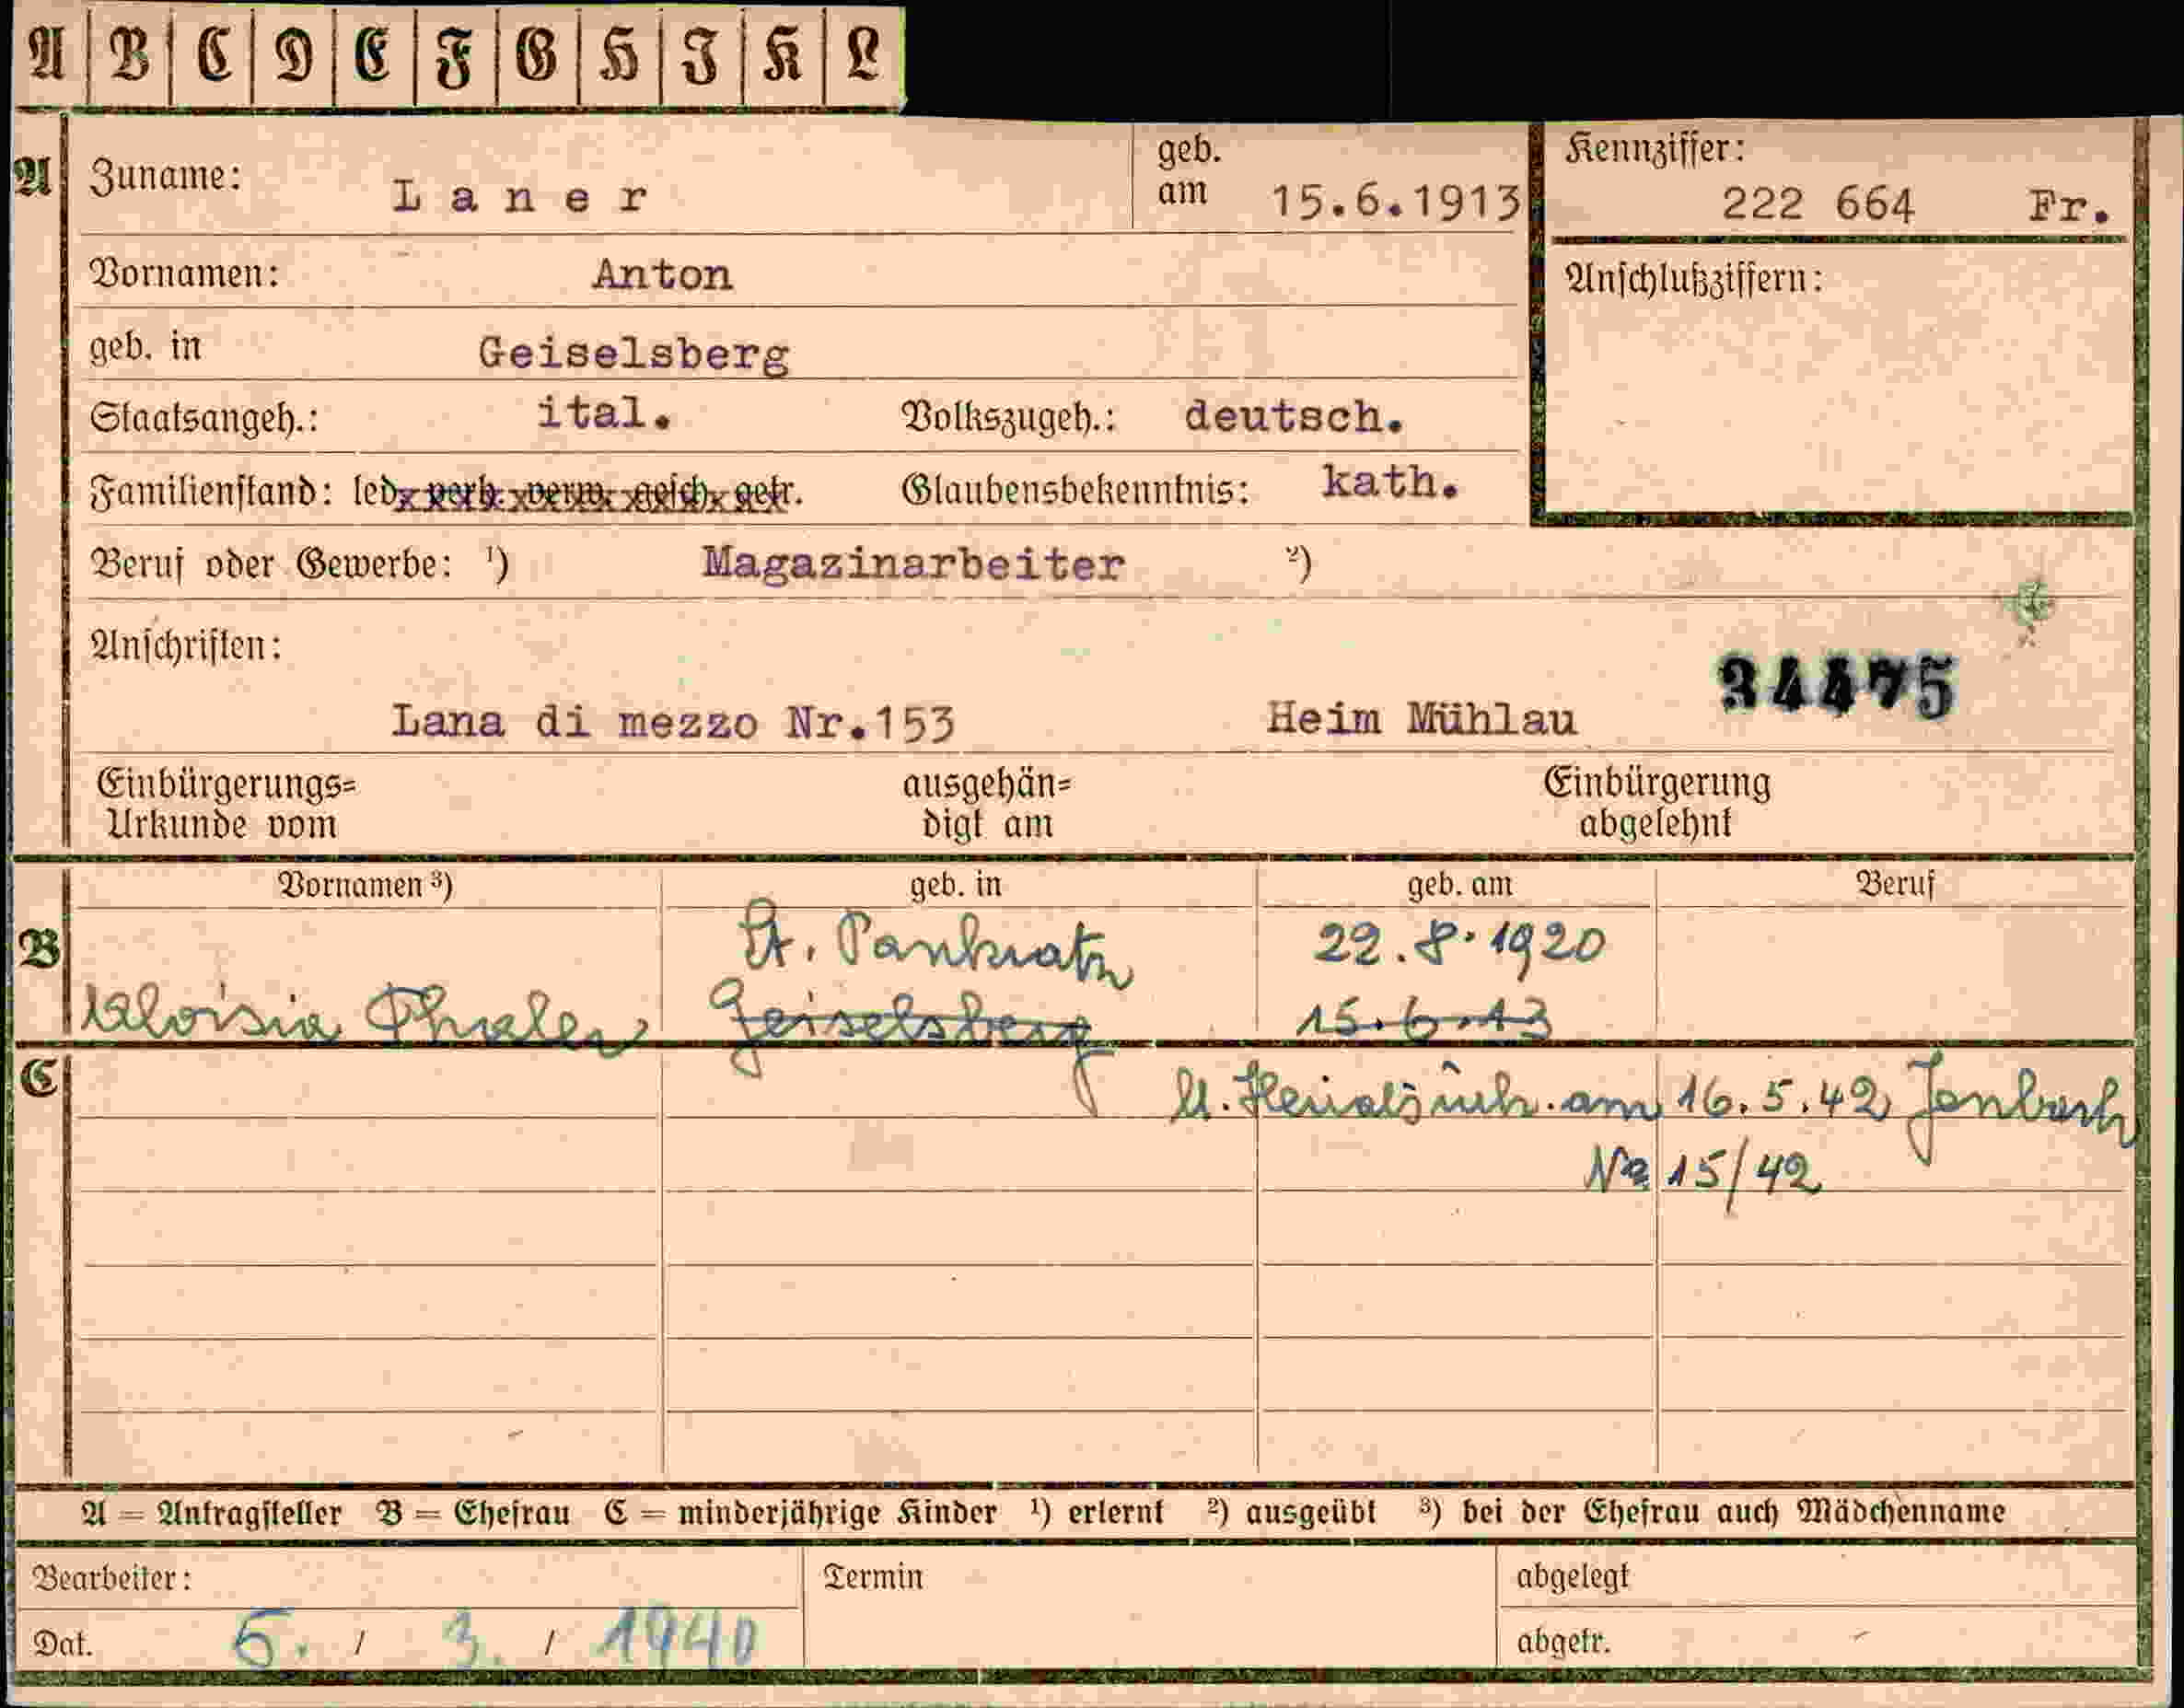Select the index tab letter G

(x=537, y=54)
